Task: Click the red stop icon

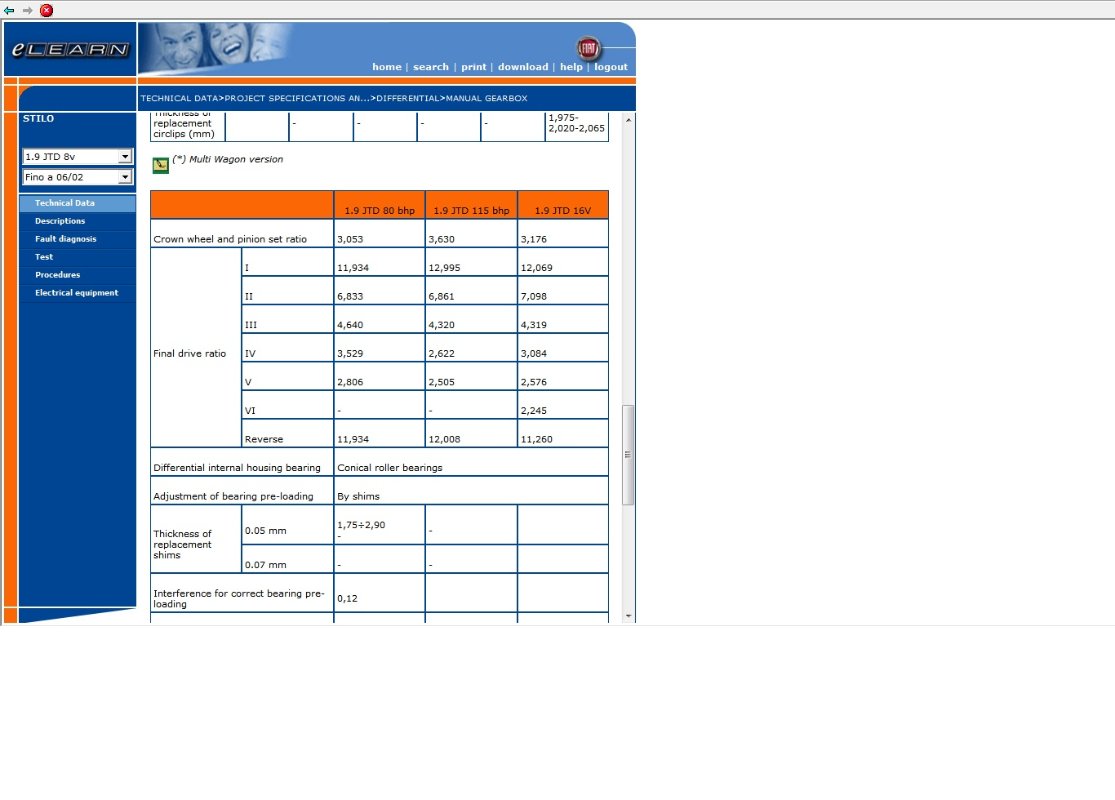Action: point(46,10)
